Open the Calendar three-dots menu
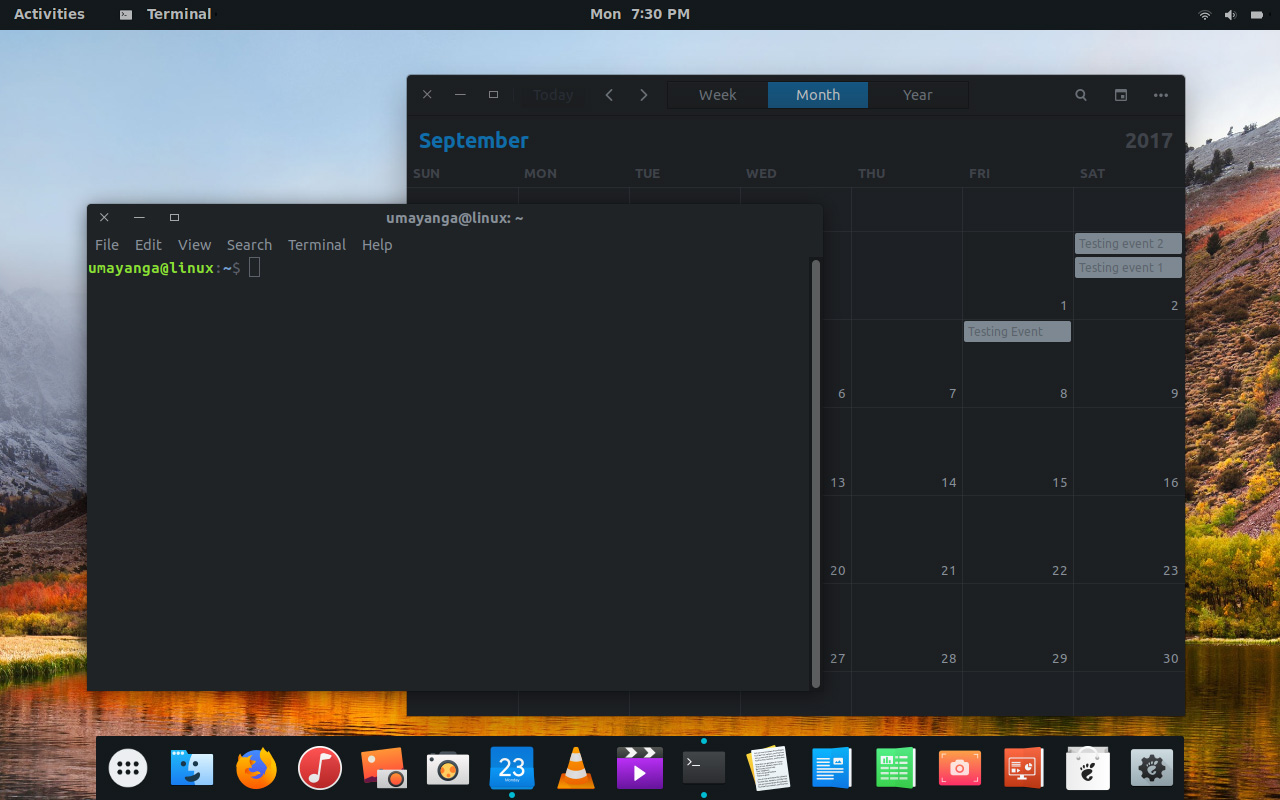 point(1161,95)
